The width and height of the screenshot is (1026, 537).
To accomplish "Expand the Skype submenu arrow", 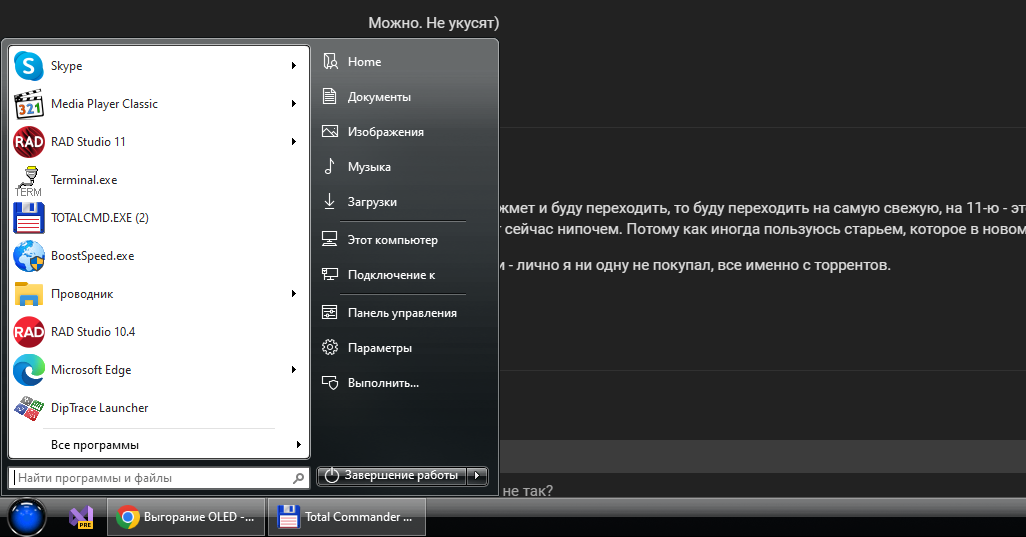I will coord(294,65).
